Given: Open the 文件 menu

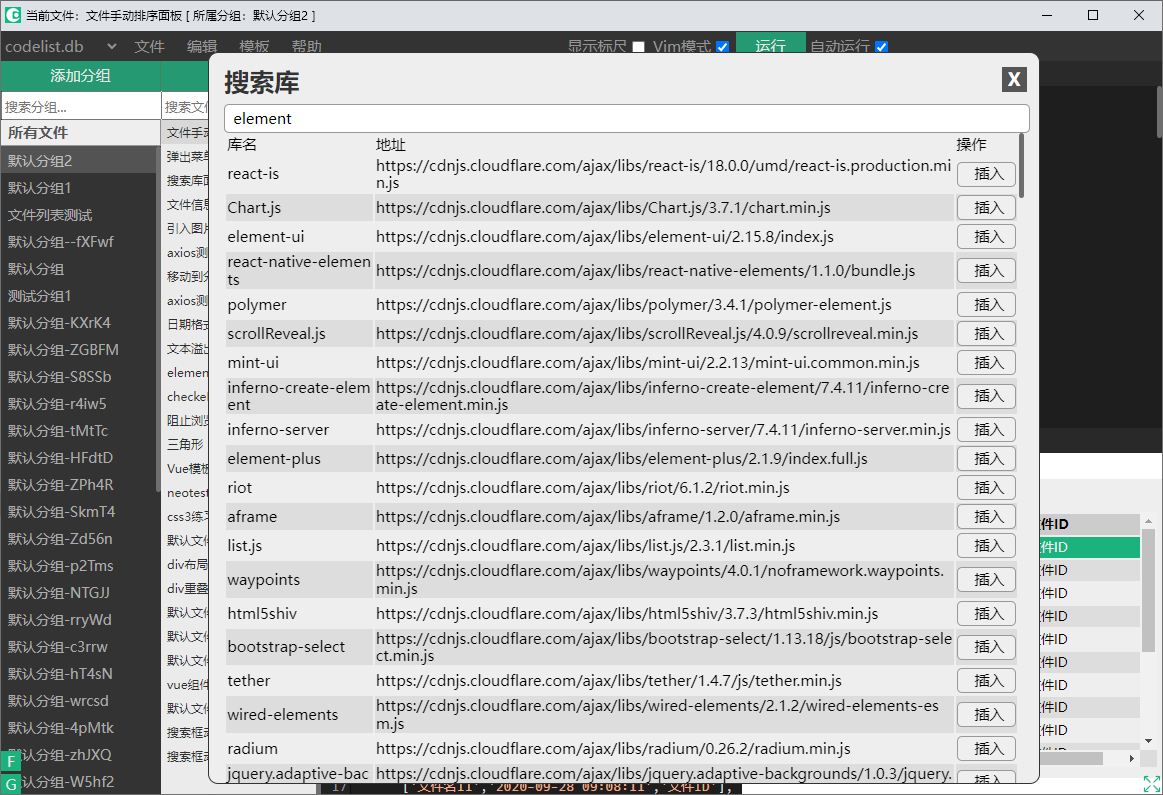Looking at the screenshot, I should [x=149, y=46].
